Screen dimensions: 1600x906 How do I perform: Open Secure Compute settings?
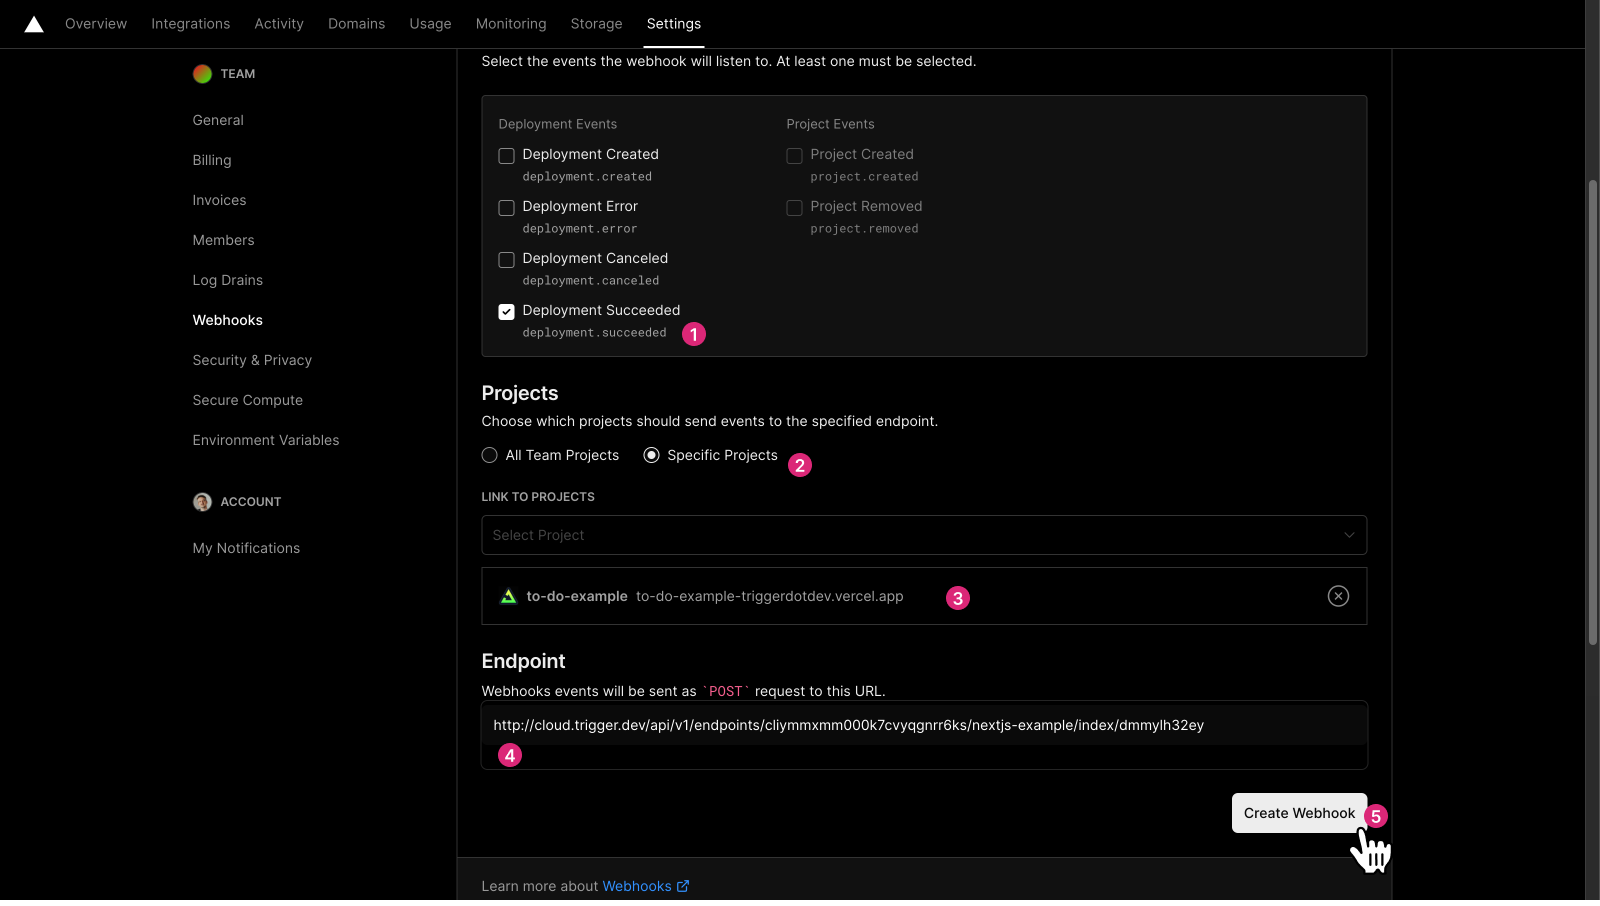248,400
